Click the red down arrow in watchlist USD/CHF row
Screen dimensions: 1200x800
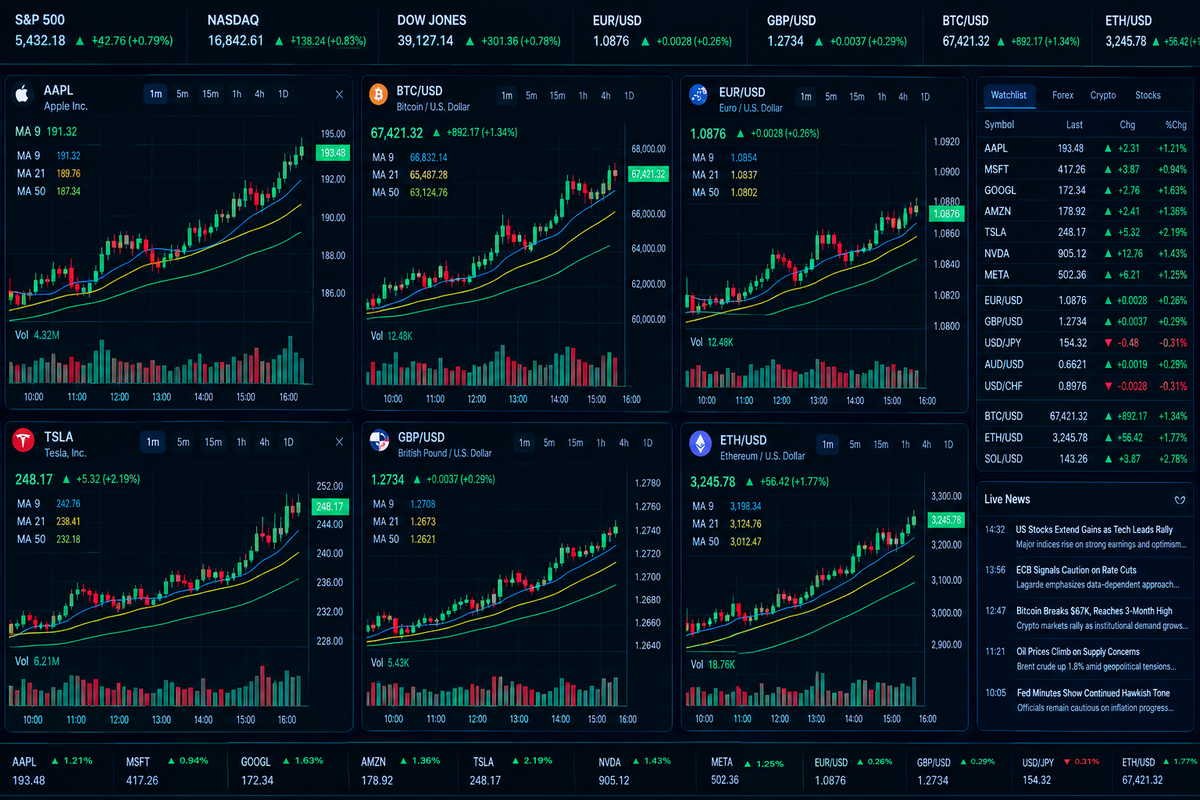tap(1108, 386)
